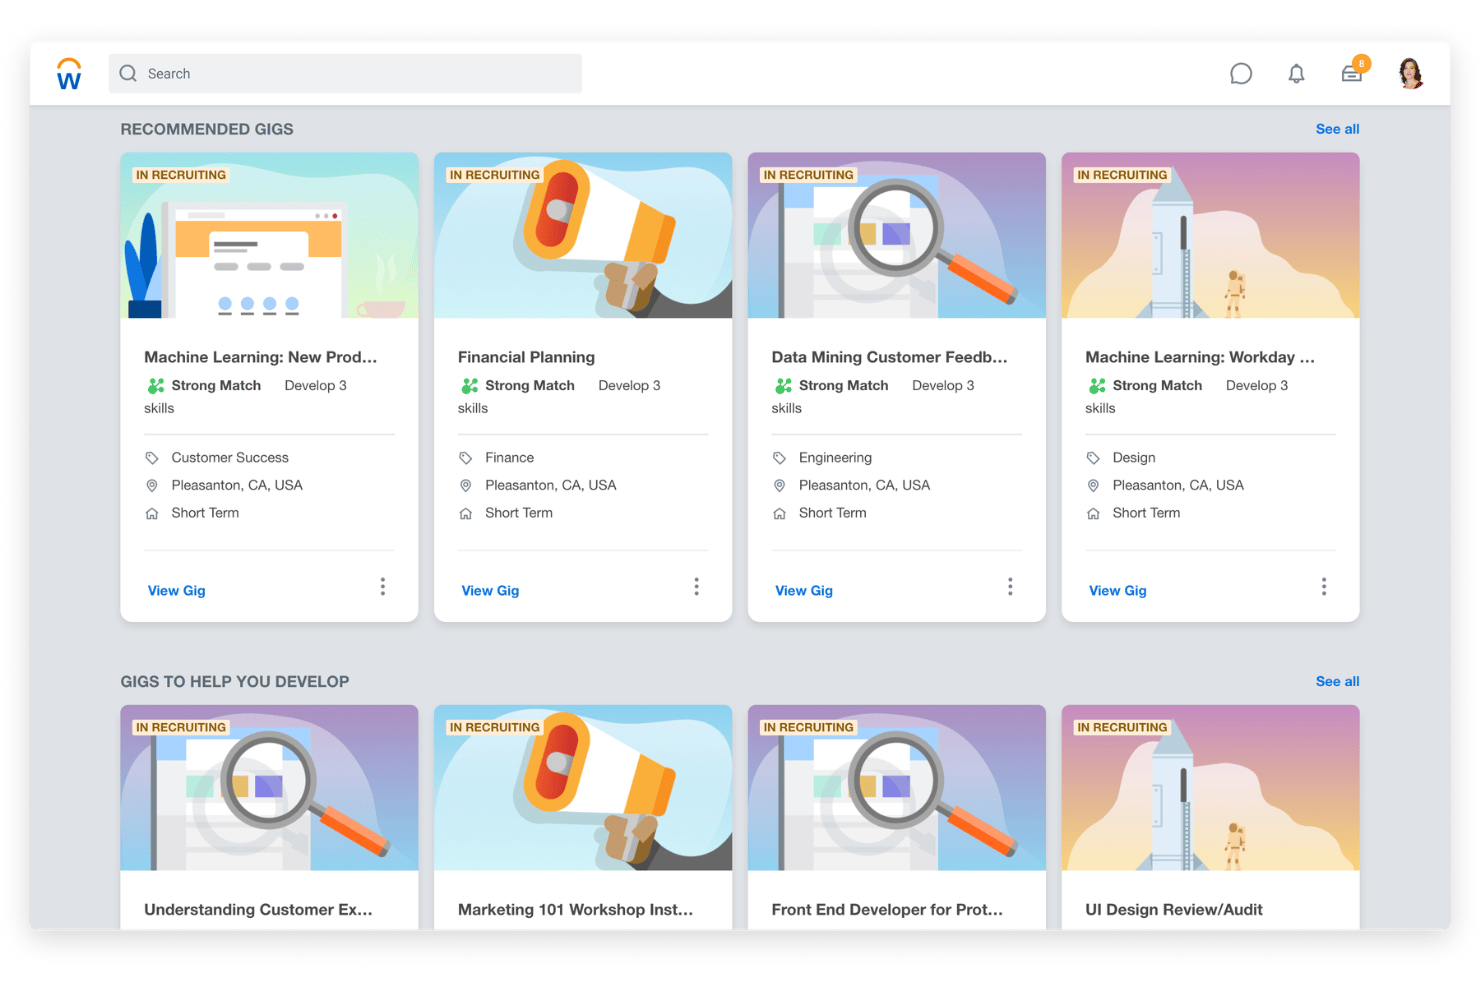Image resolution: width=1480 pixels, height=987 pixels.
Task: Open more options on Machine Learning: New Prod card
Action: tap(383, 587)
